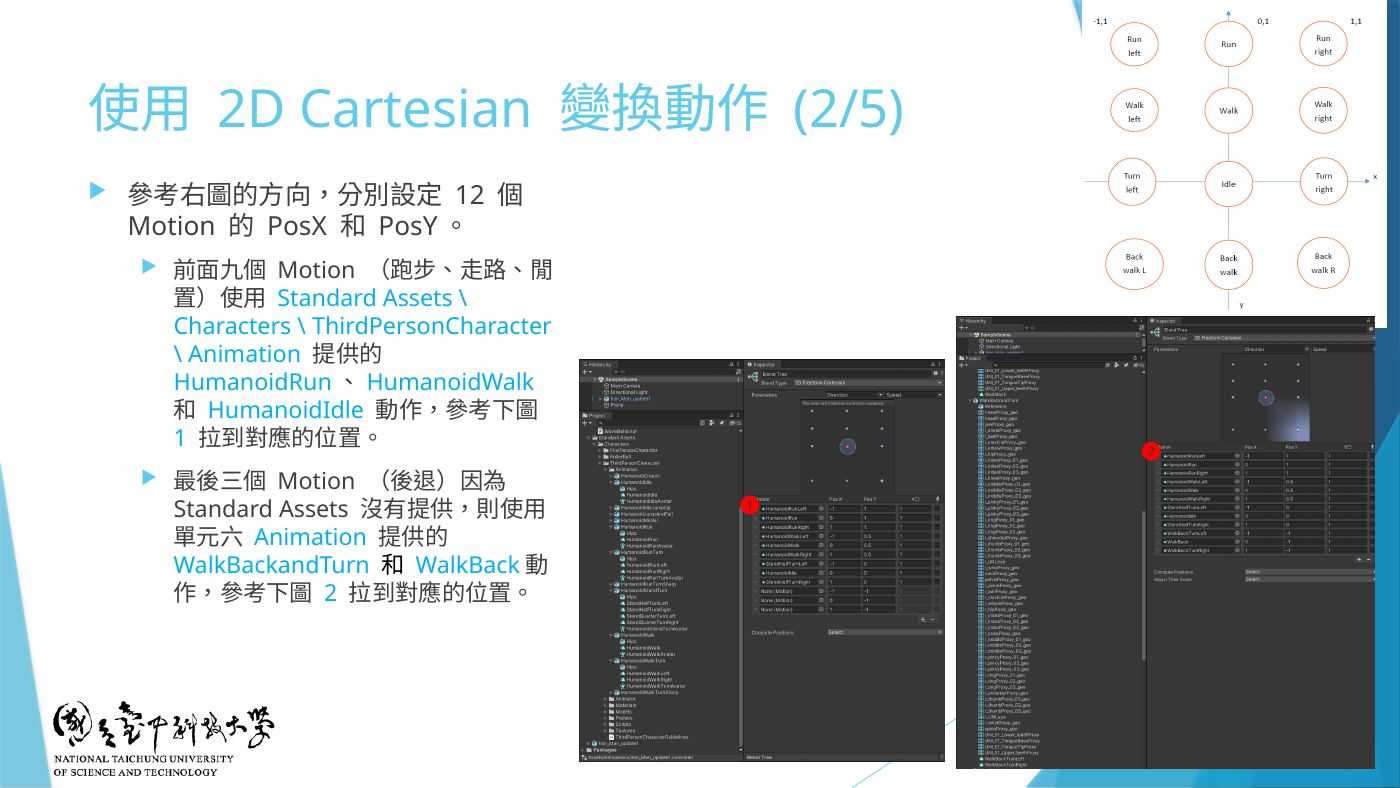Click Blend Tree icon in left Inspector header
The image size is (1400, 788).
coord(753,376)
